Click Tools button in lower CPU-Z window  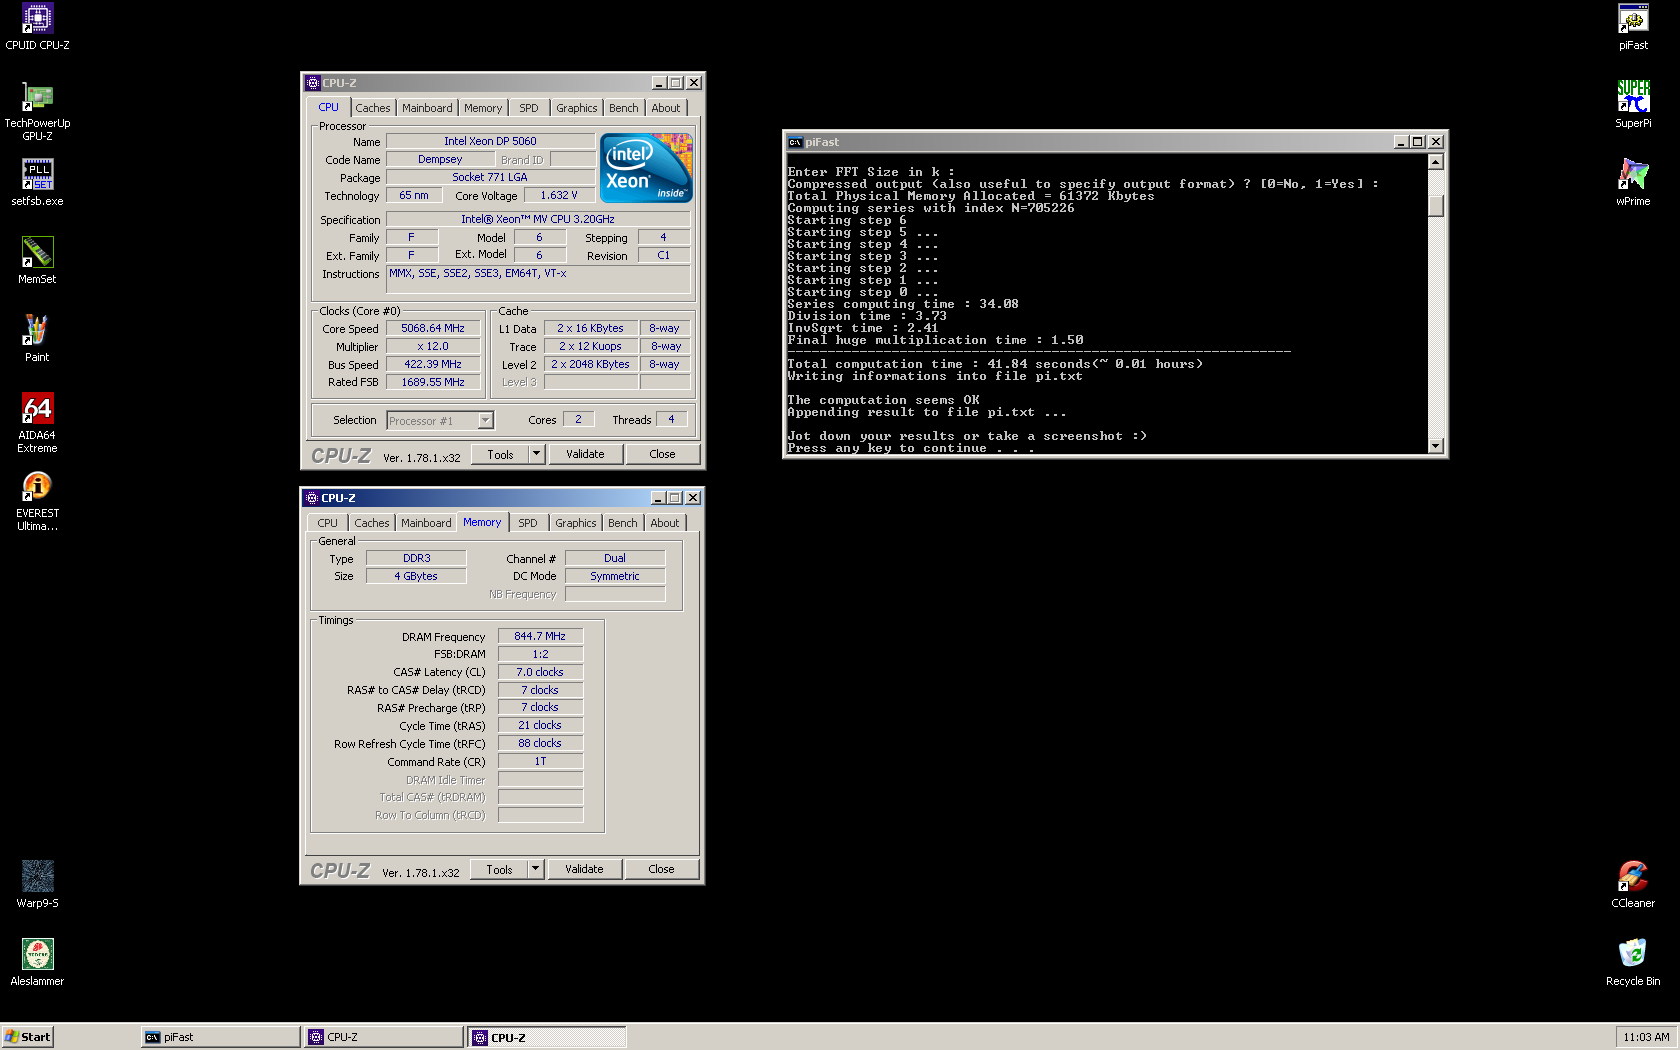[x=499, y=869]
